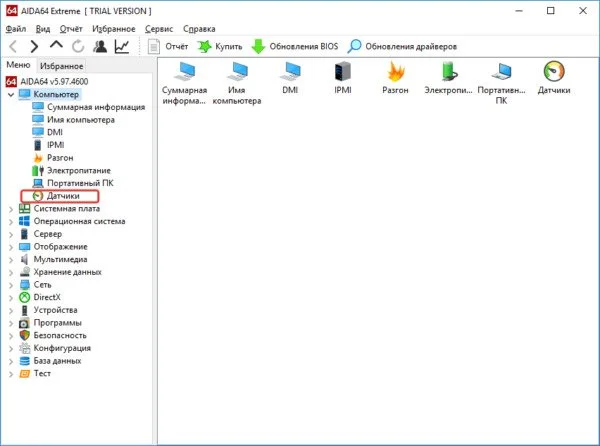Expand the Безопасность node

point(11,336)
